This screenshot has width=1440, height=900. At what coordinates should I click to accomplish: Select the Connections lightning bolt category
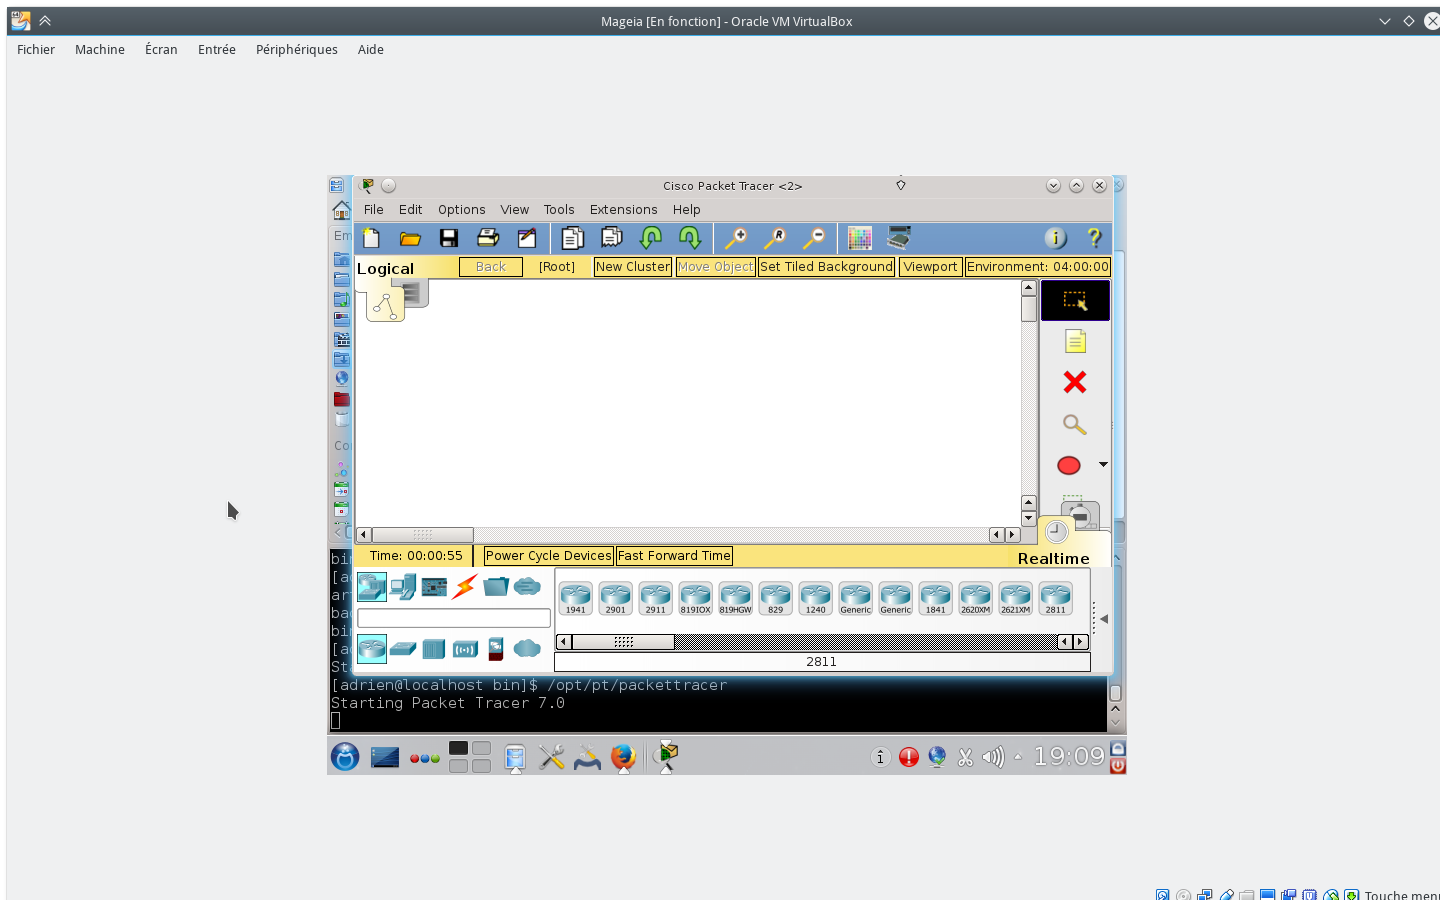coord(465,587)
